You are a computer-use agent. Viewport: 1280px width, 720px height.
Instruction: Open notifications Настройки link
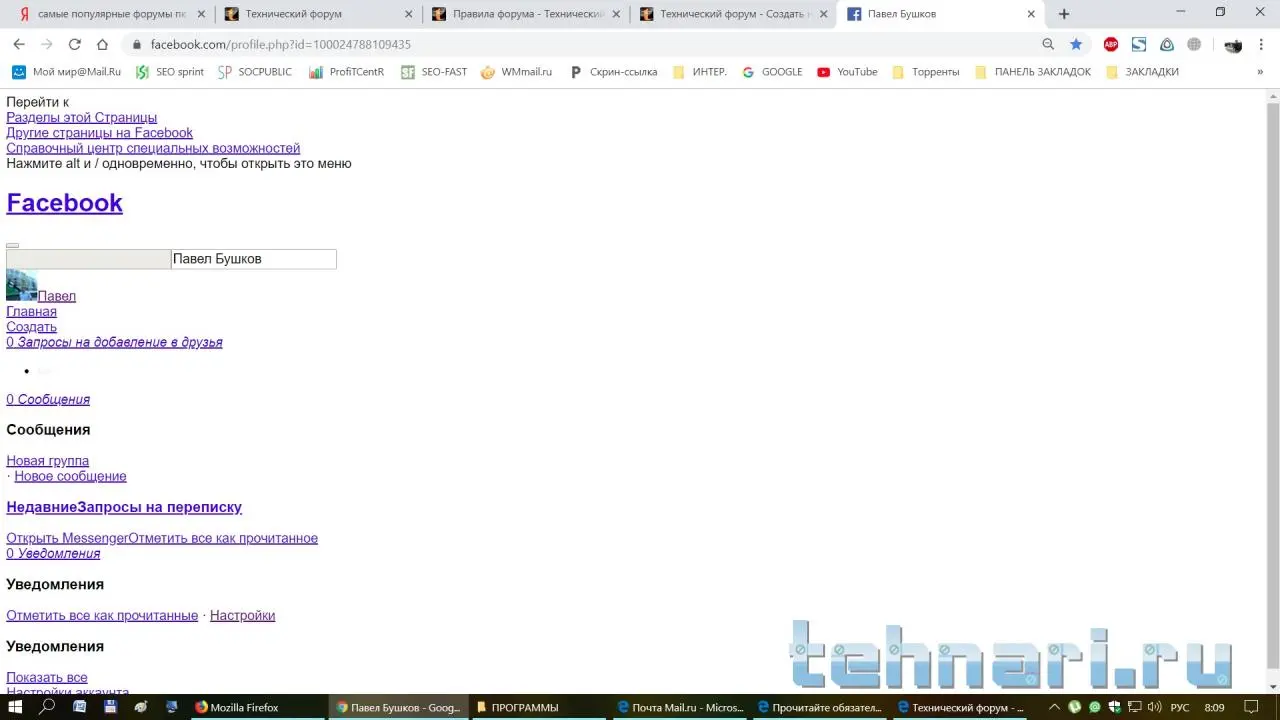(242, 615)
